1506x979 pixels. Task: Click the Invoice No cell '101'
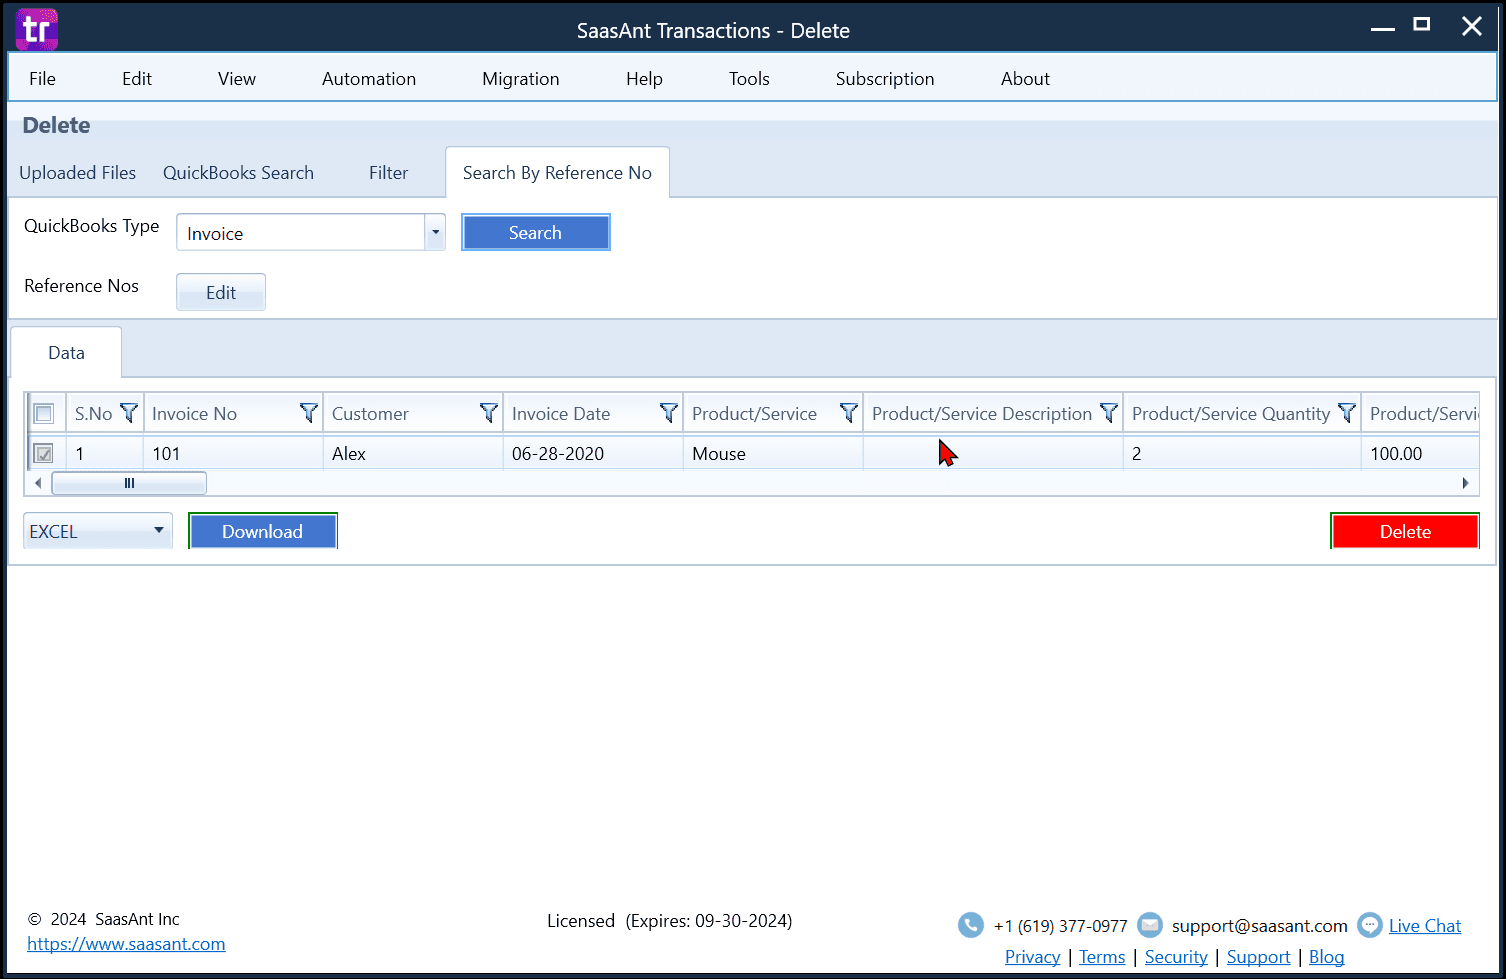(x=233, y=454)
